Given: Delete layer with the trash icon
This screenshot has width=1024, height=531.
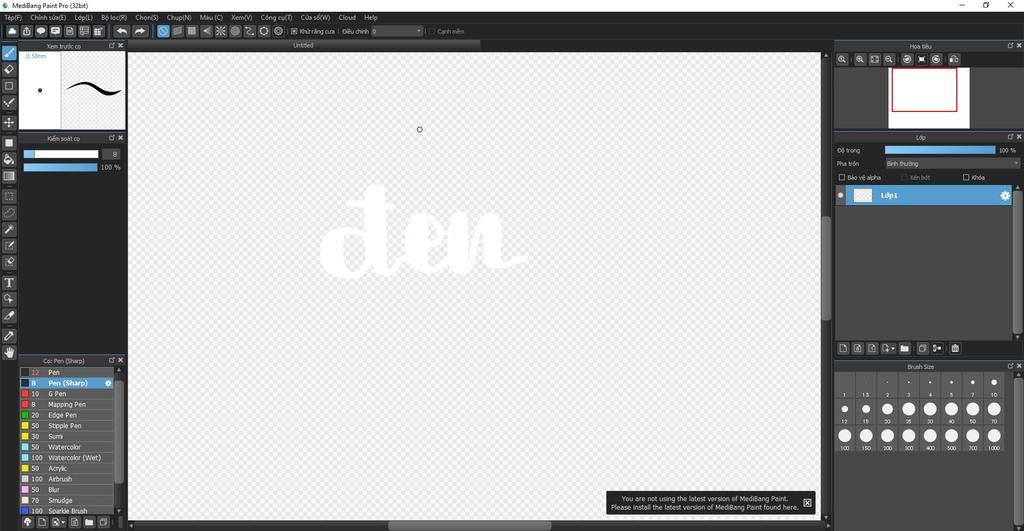Looking at the screenshot, I should coord(955,349).
